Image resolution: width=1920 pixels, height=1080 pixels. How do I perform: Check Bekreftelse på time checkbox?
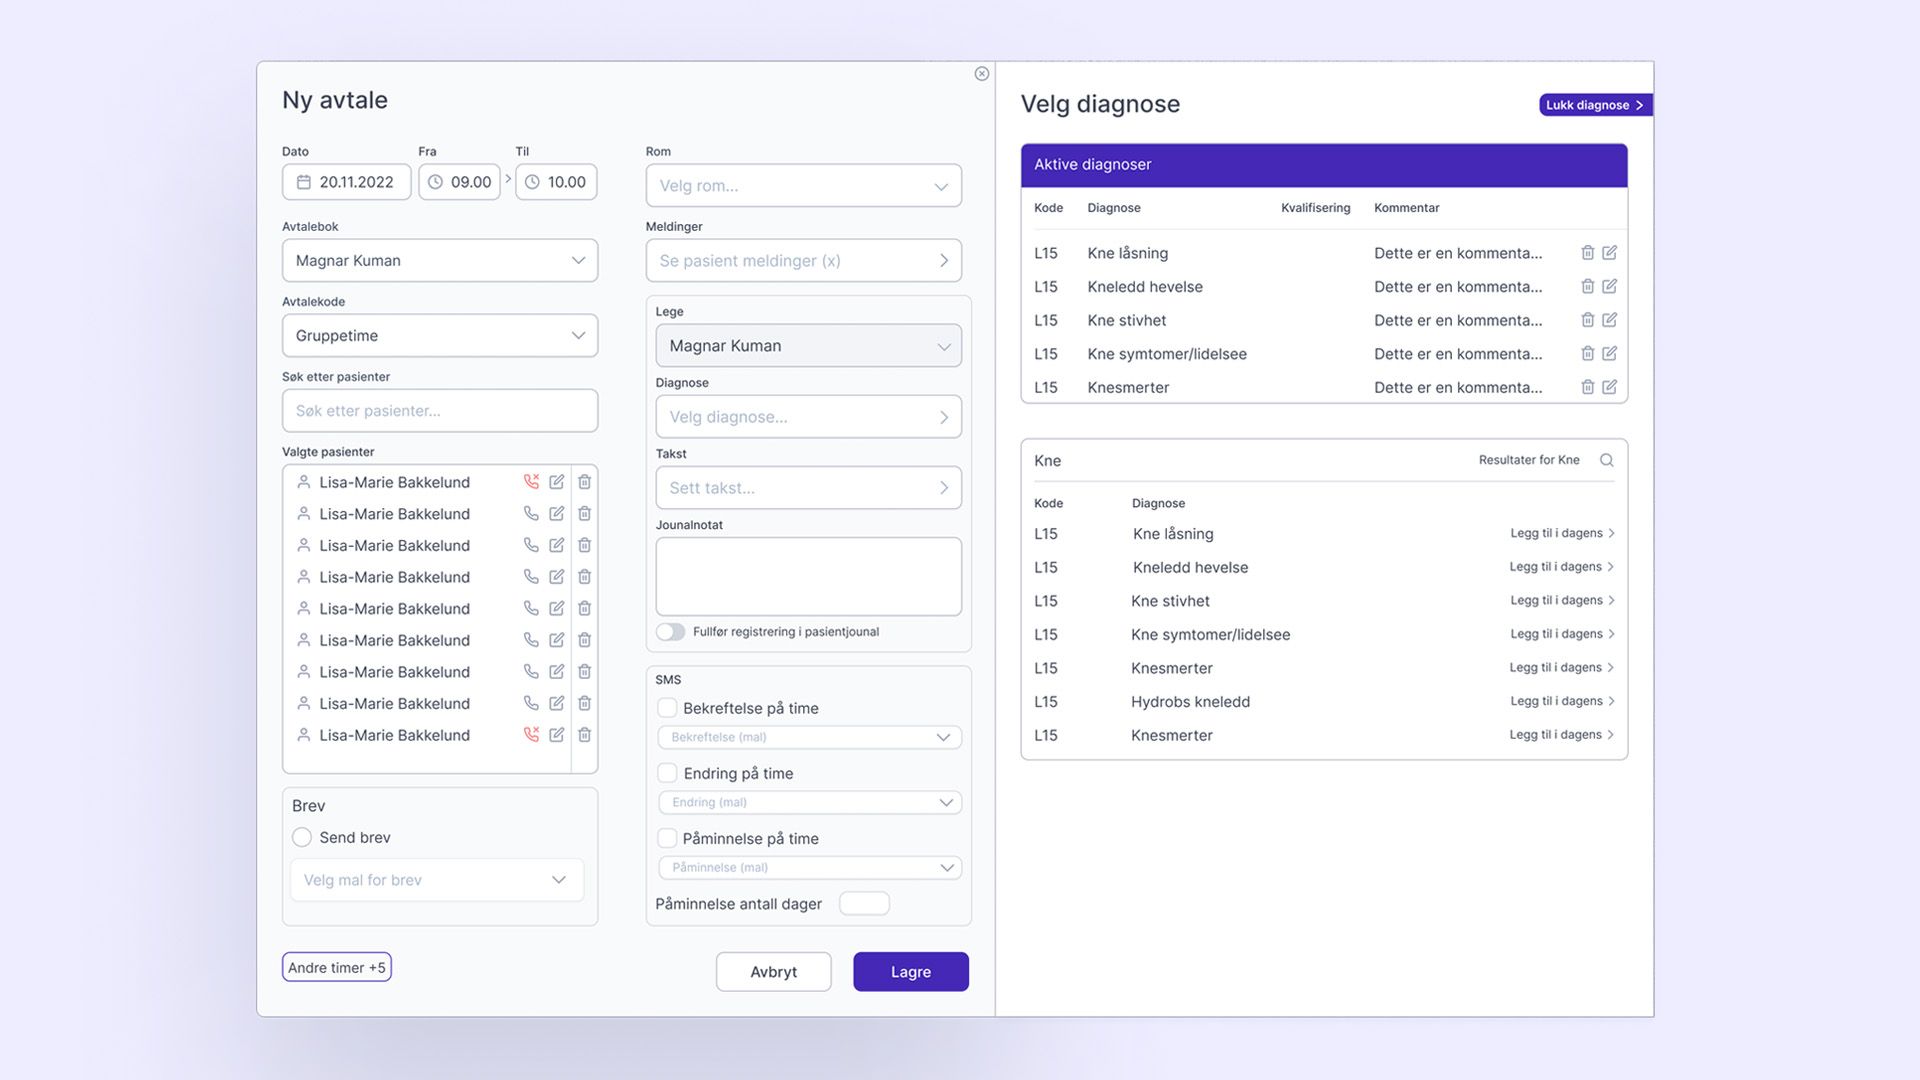[x=667, y=708]
